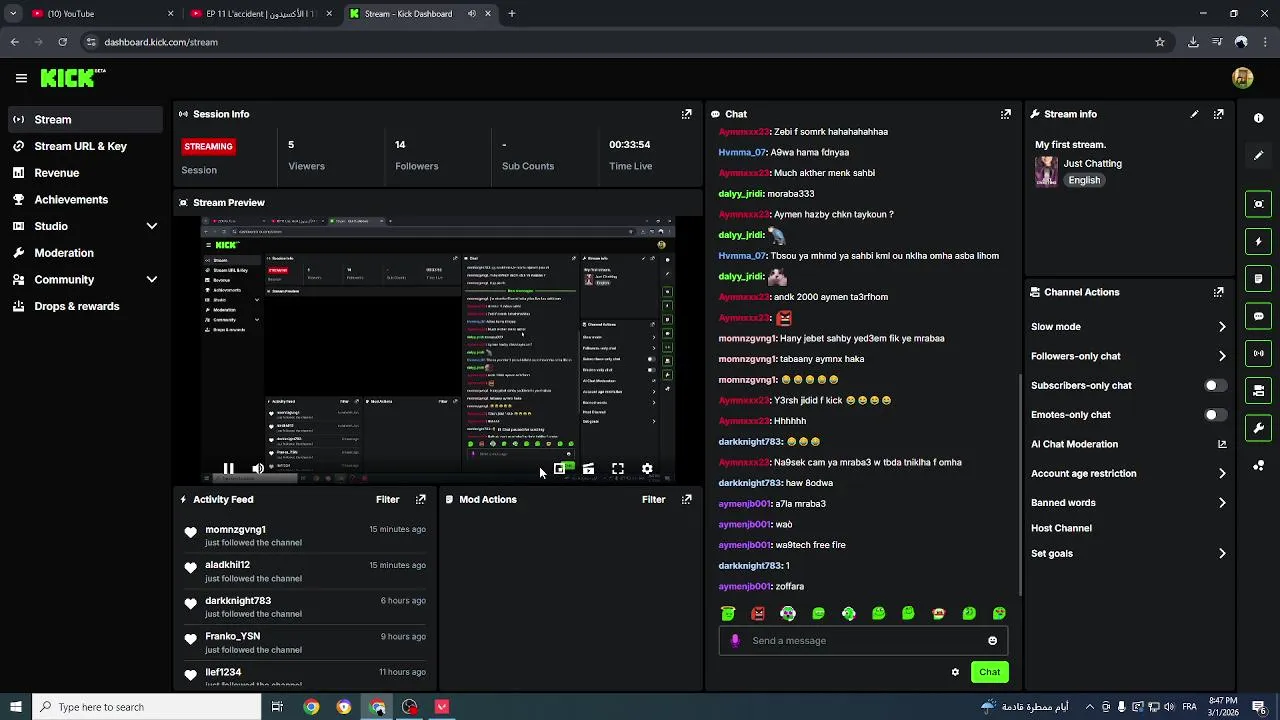Focus the Send a message input
The image size is (1280, 720).
(862, 641)
